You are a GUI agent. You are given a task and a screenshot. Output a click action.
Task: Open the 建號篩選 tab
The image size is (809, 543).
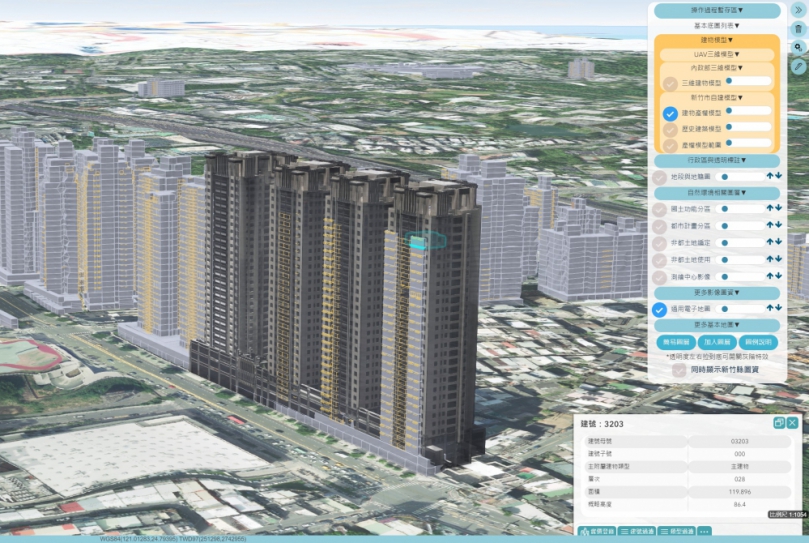[x=636, y=531]
